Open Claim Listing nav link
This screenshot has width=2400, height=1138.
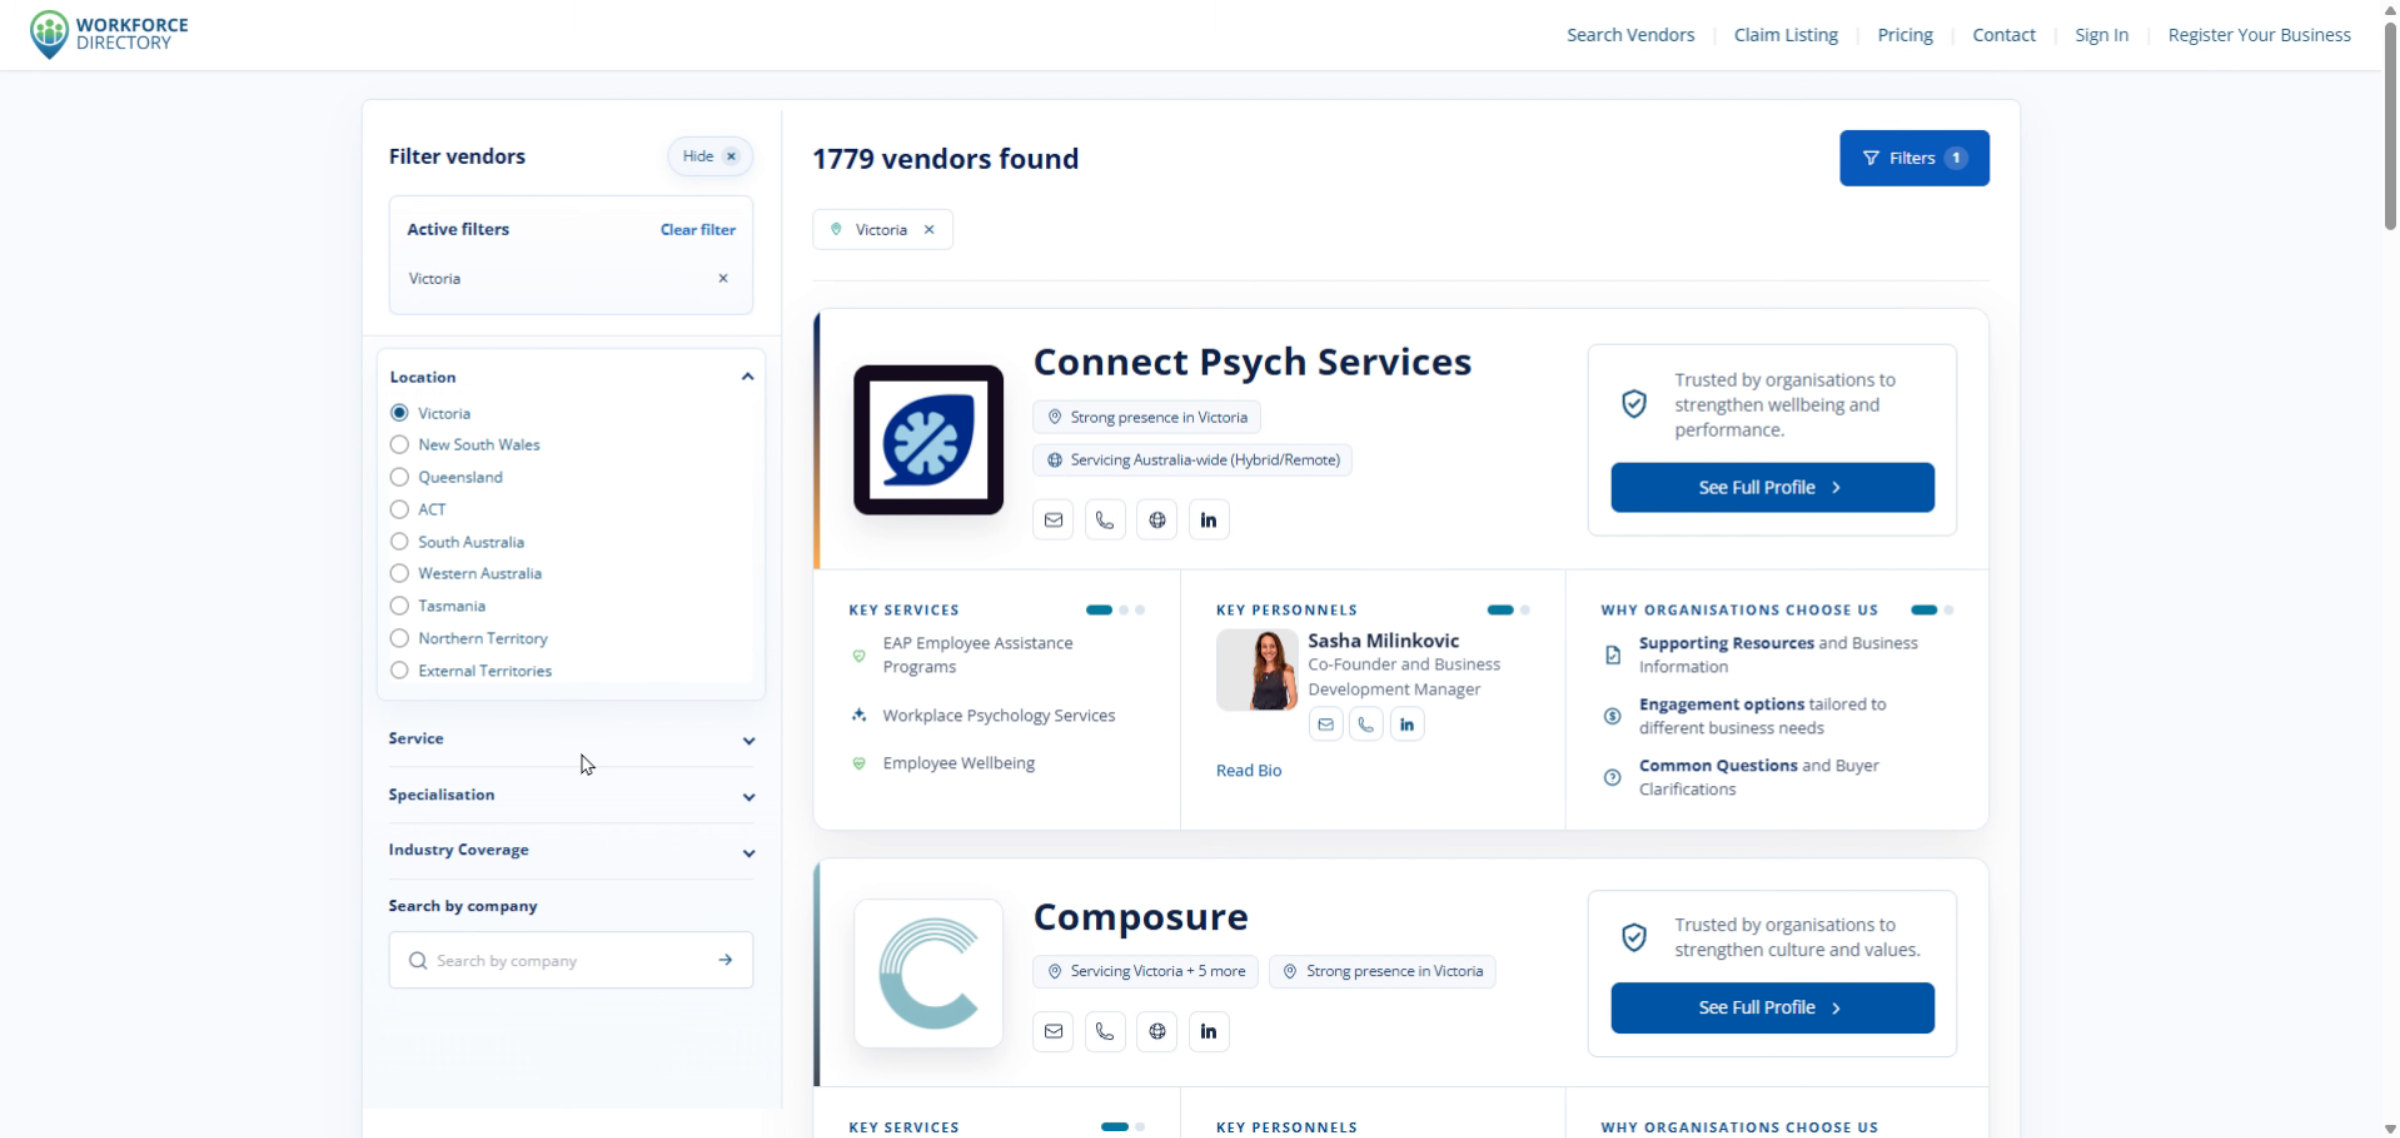tap(1786, 35)
